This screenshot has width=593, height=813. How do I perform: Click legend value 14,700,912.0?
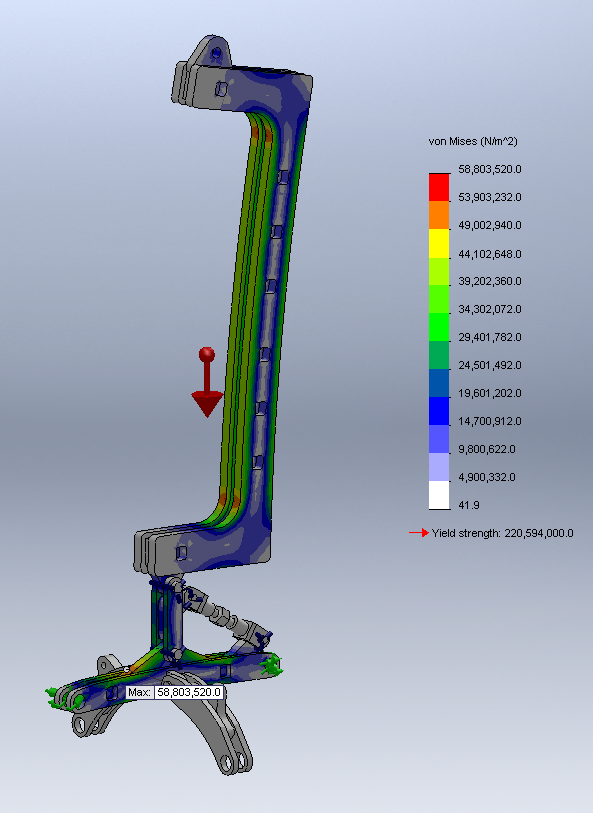point(490,421)
